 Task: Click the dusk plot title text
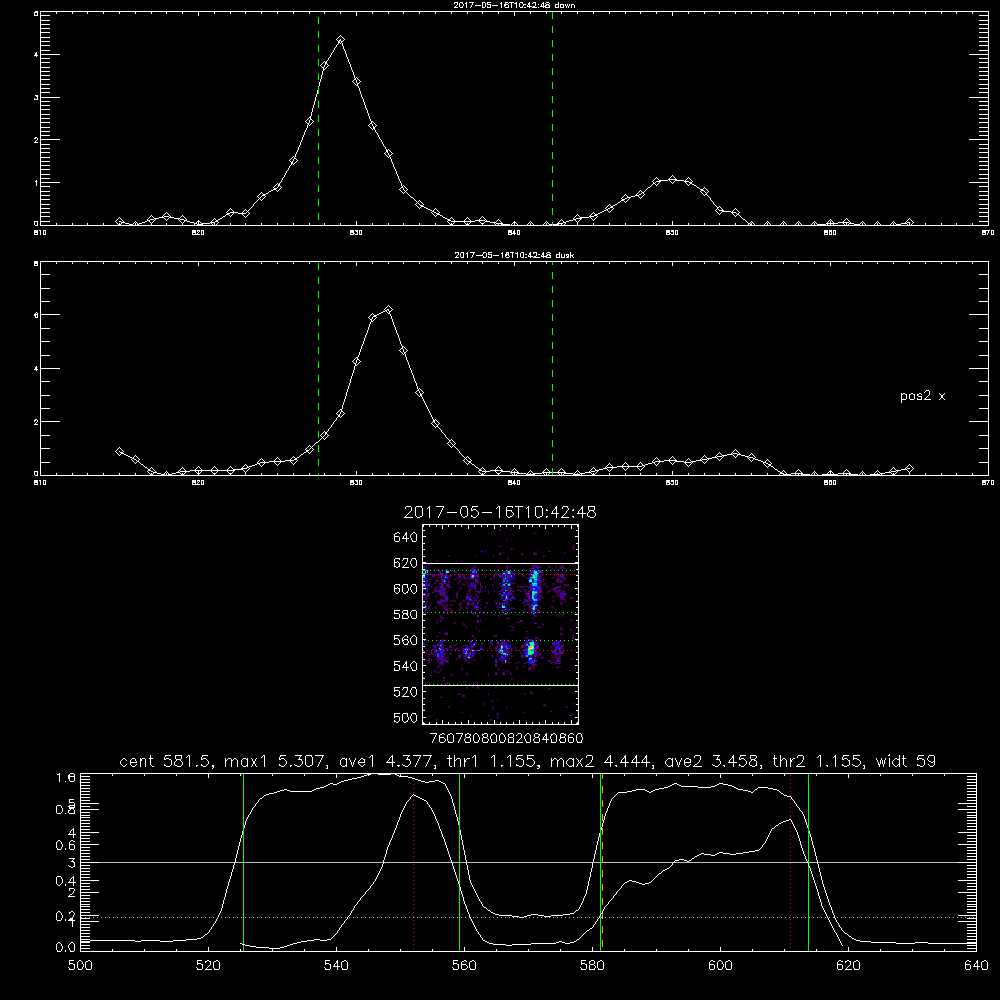[514, 255]
